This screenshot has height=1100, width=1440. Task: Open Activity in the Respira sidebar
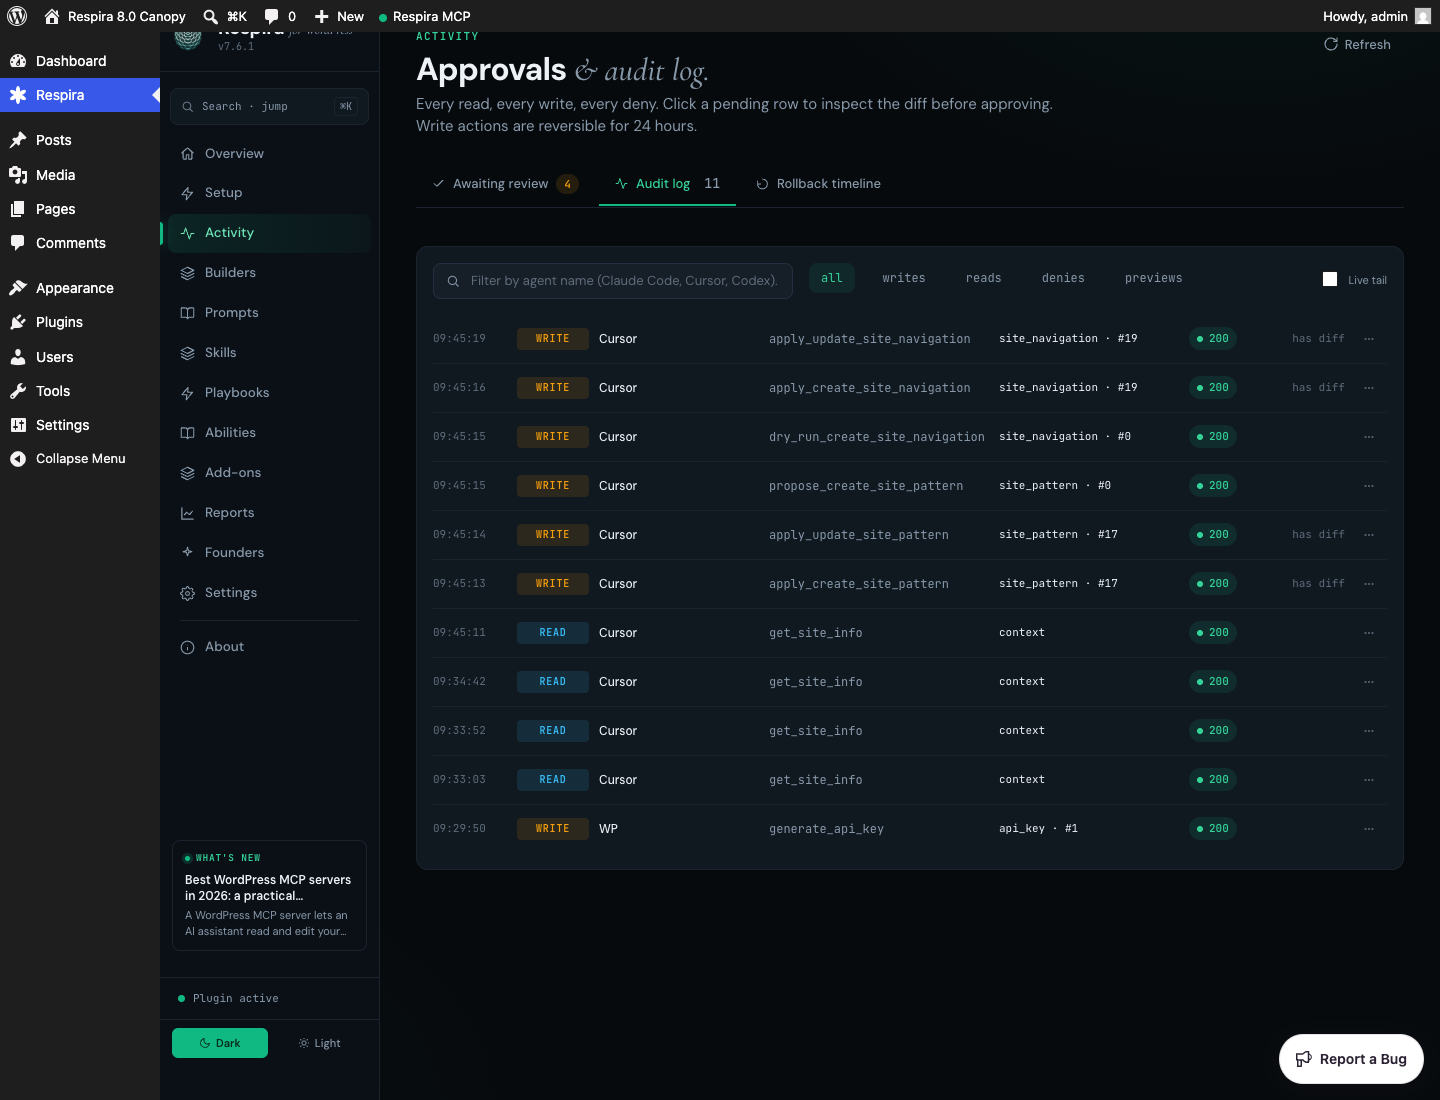[269, 233]
